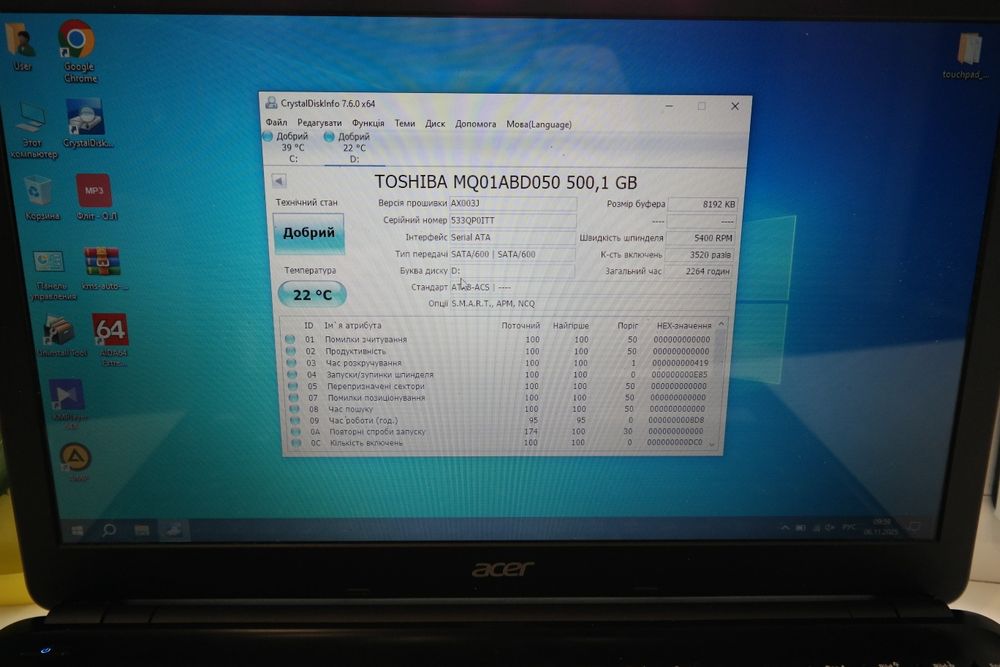This screenshot has width=1000, height=667.
Task: Select attribute row 08 Час пошуку
Action: (500, 409)
